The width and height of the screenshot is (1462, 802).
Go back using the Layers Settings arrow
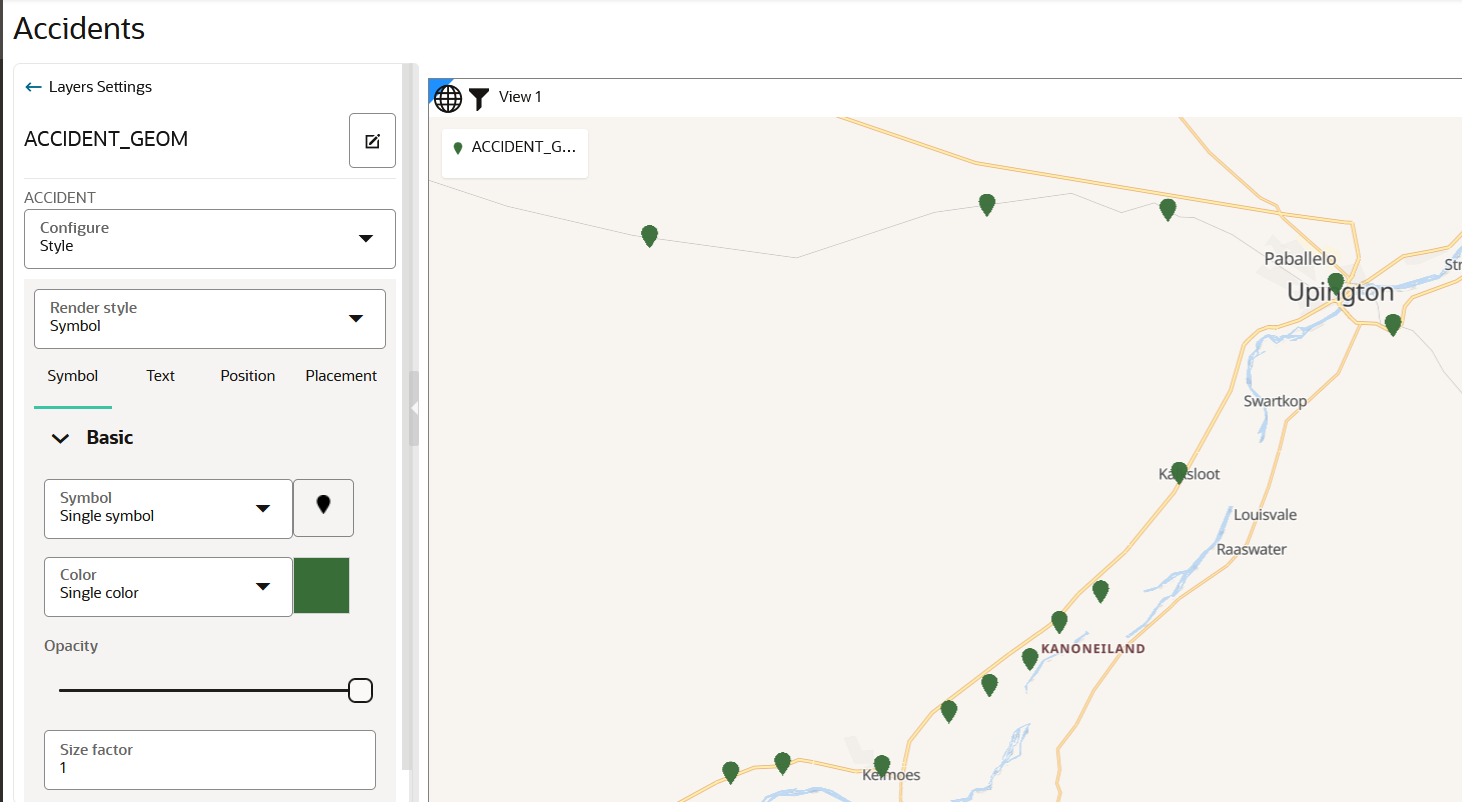(x=34, y=87)
